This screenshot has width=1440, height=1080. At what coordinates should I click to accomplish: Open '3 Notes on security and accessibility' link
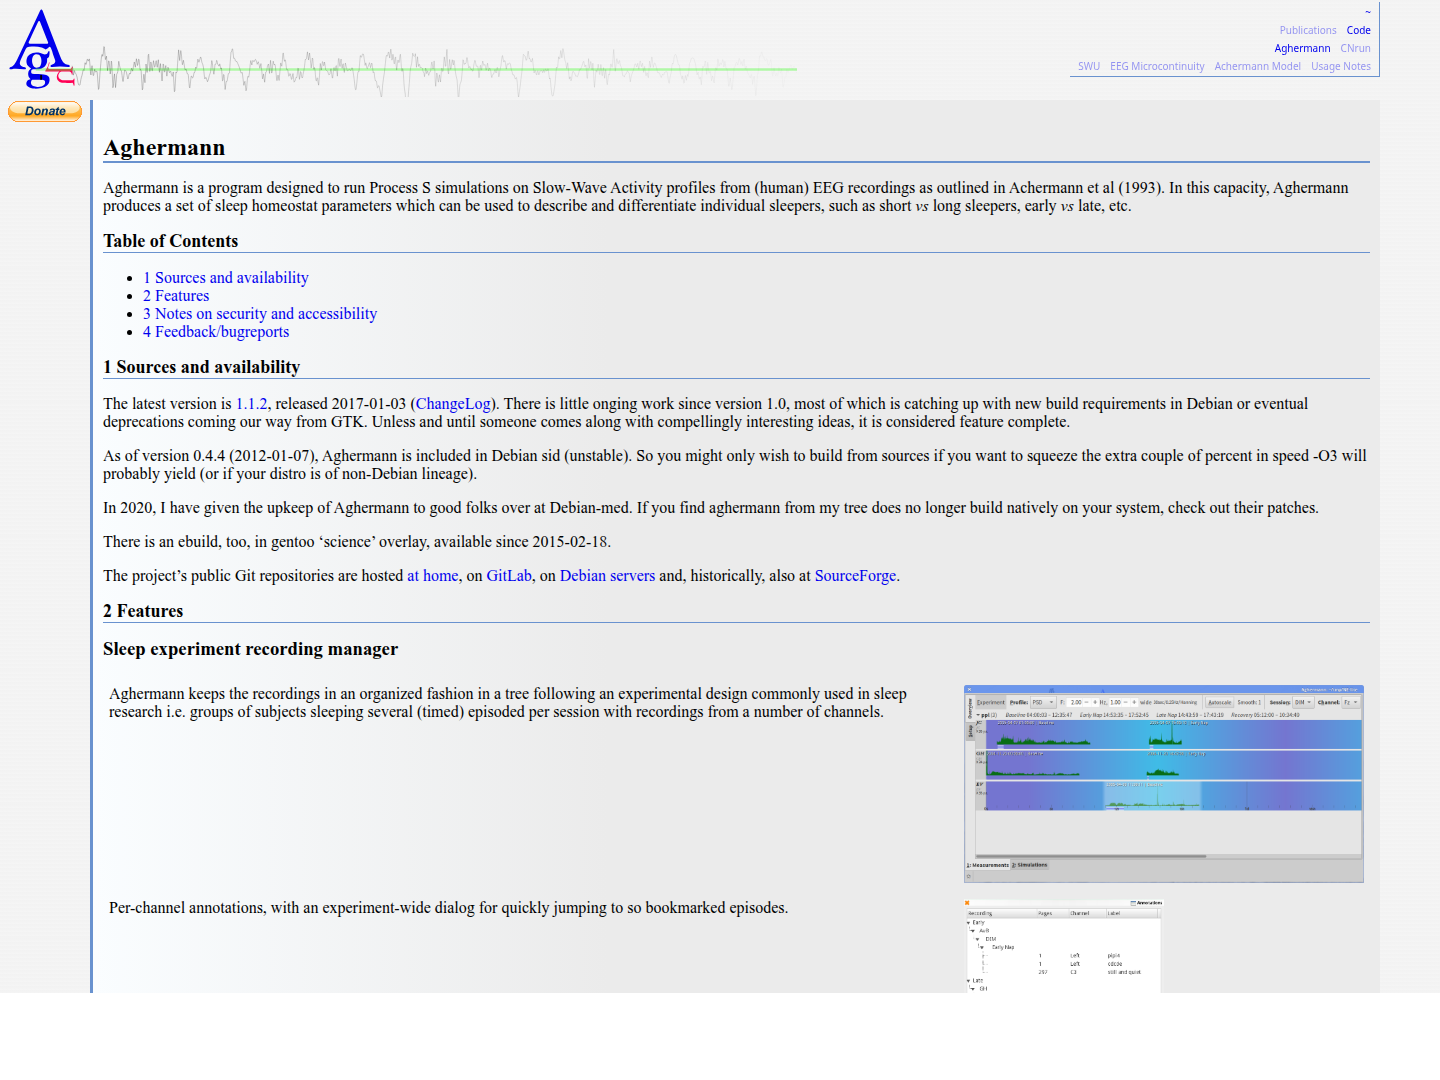(260, 314)
